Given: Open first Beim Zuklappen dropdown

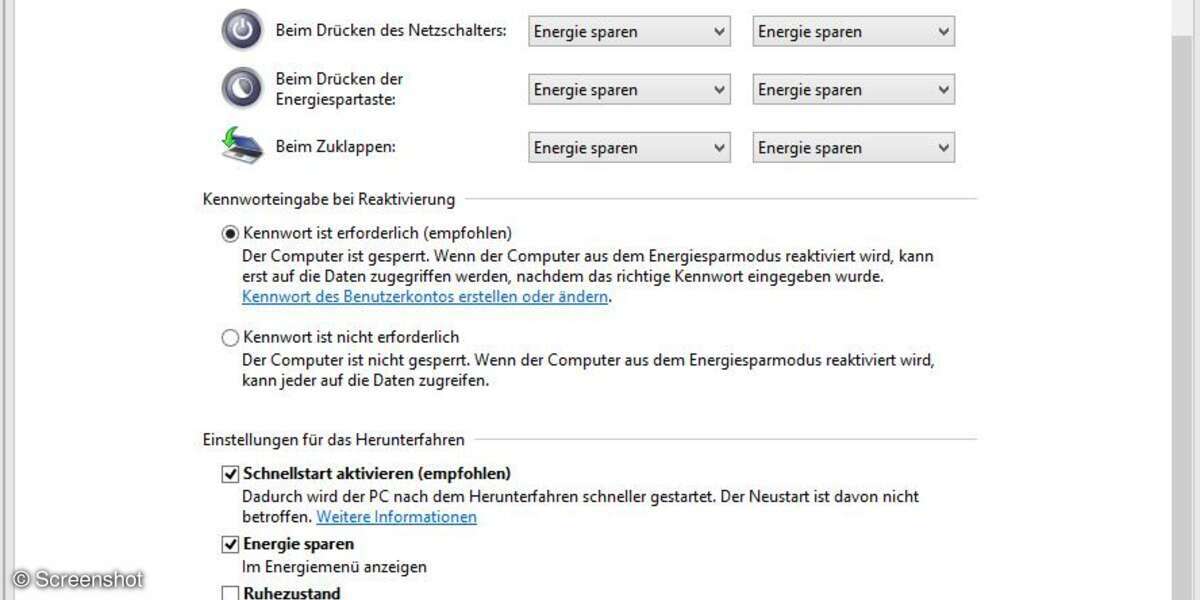Looking at the screenshot, I should 629,148.
